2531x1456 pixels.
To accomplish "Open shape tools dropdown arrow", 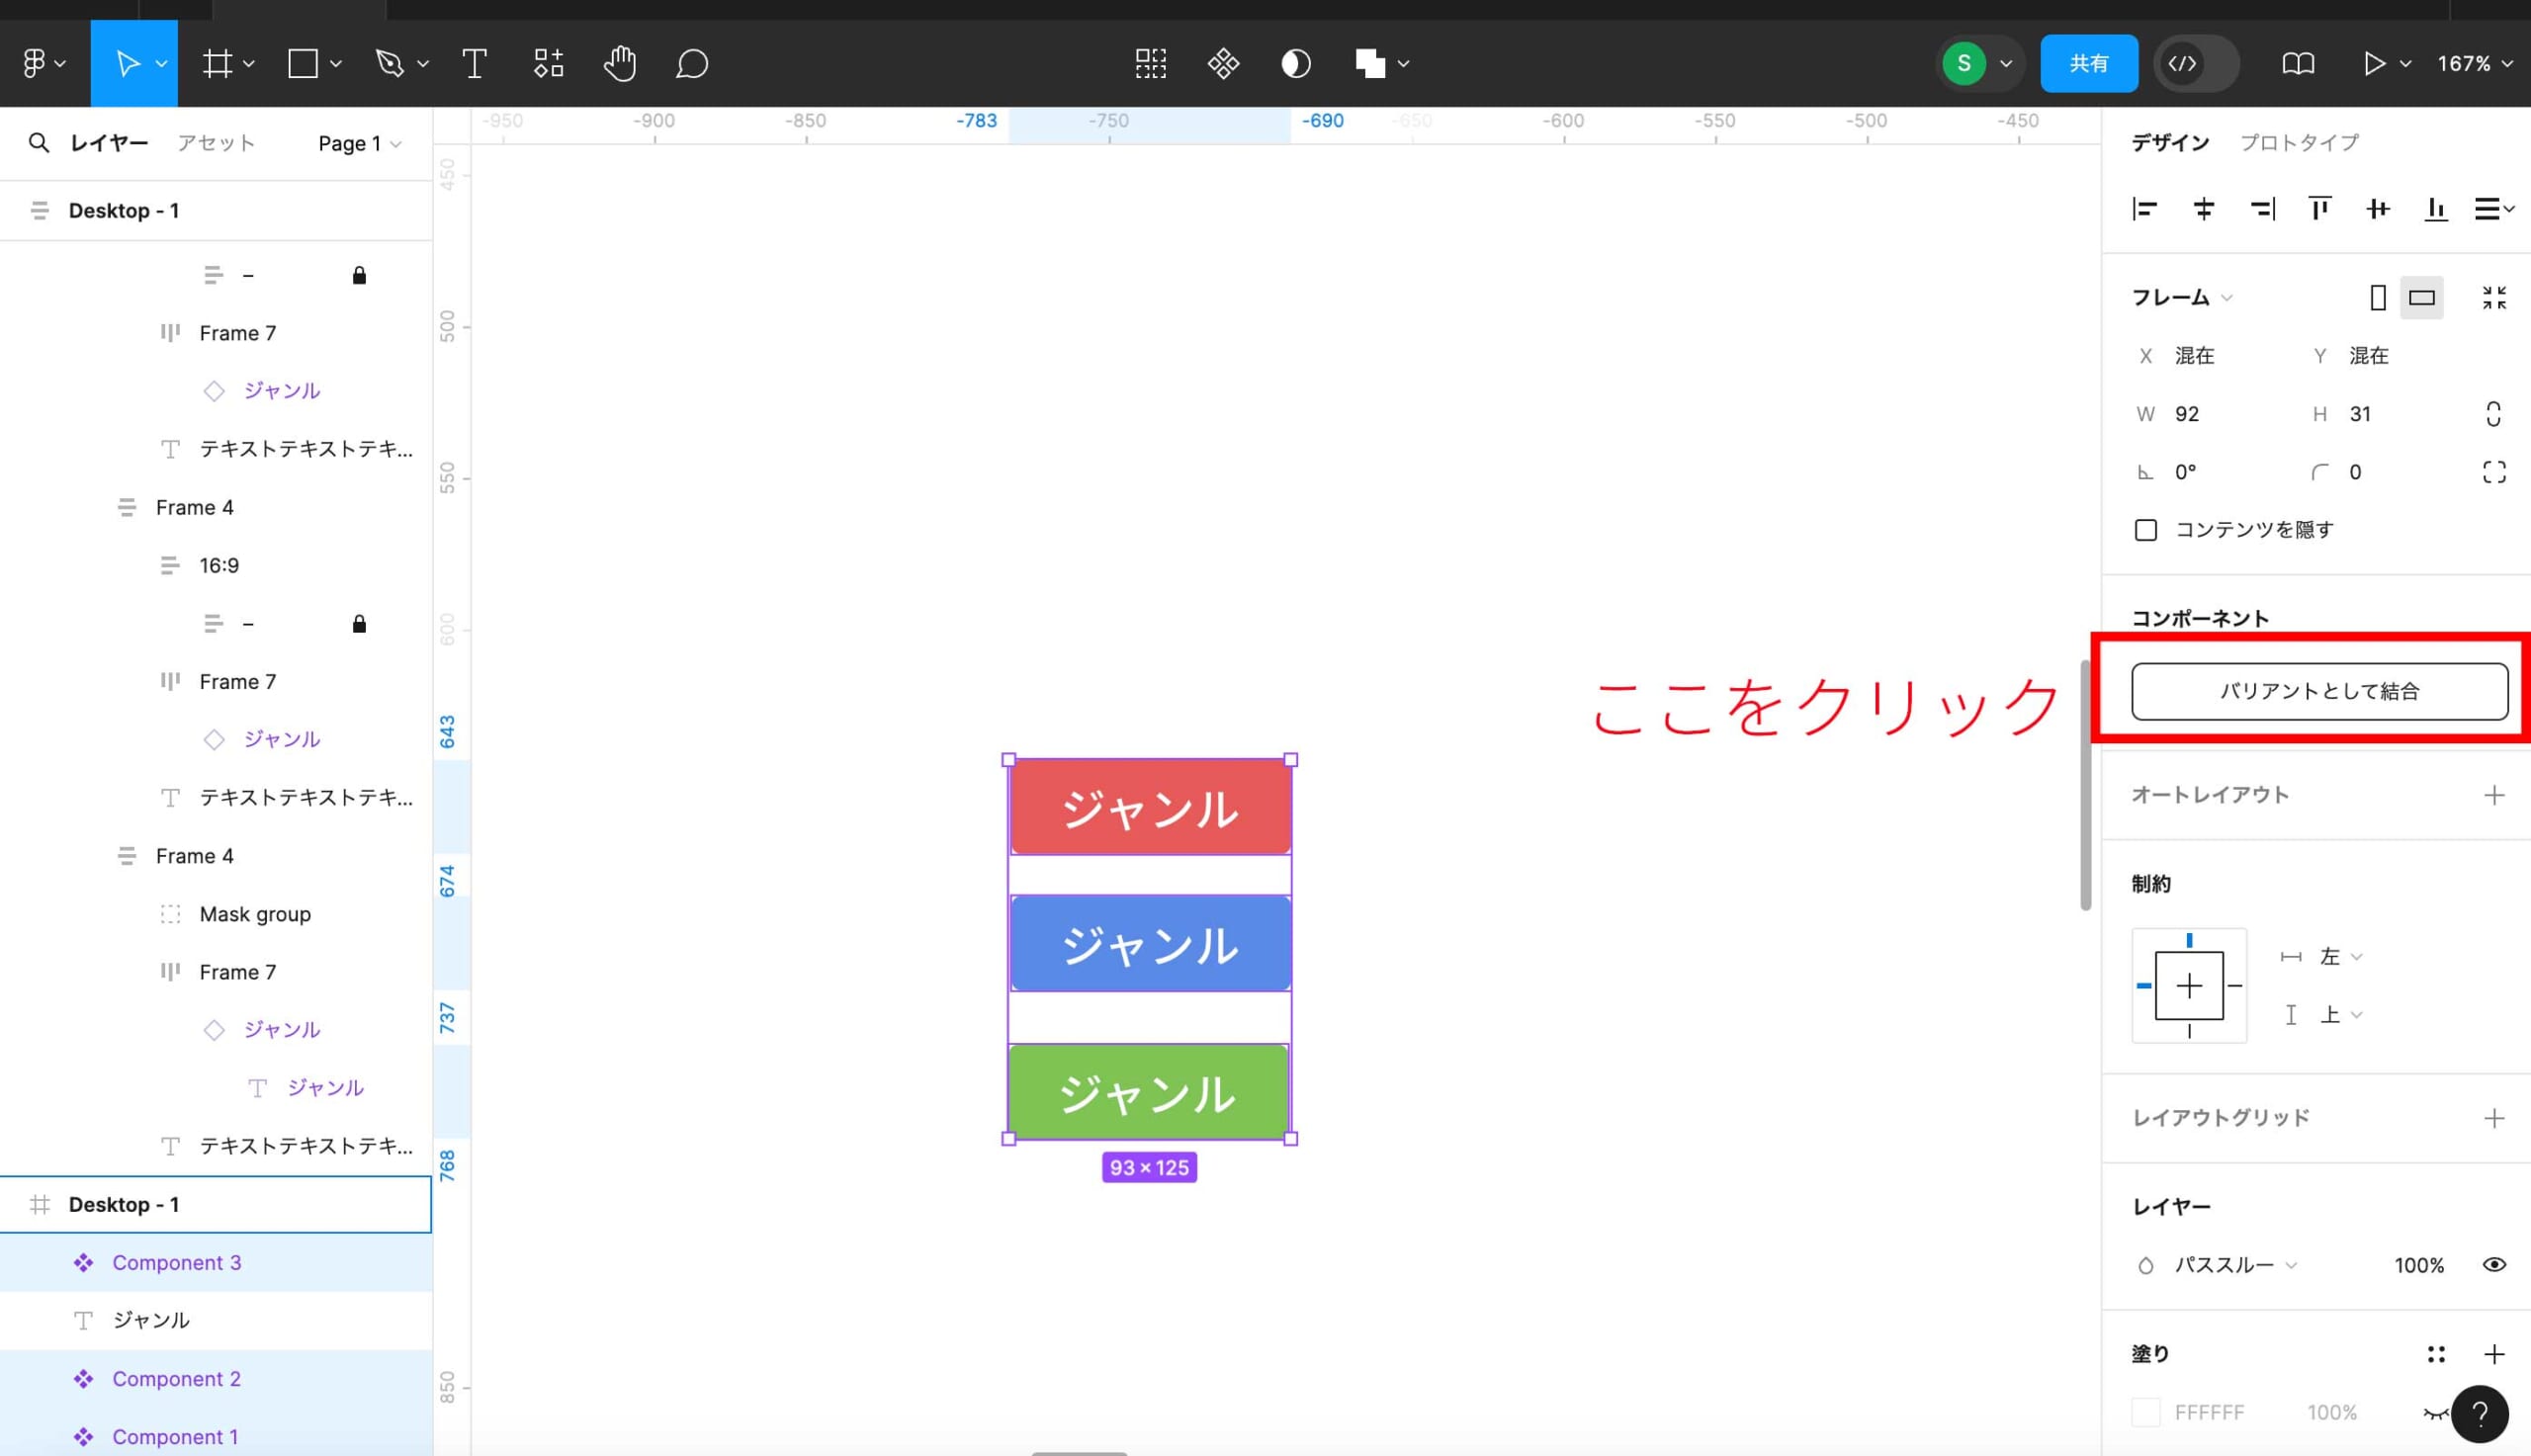I will tap(336, 64).
